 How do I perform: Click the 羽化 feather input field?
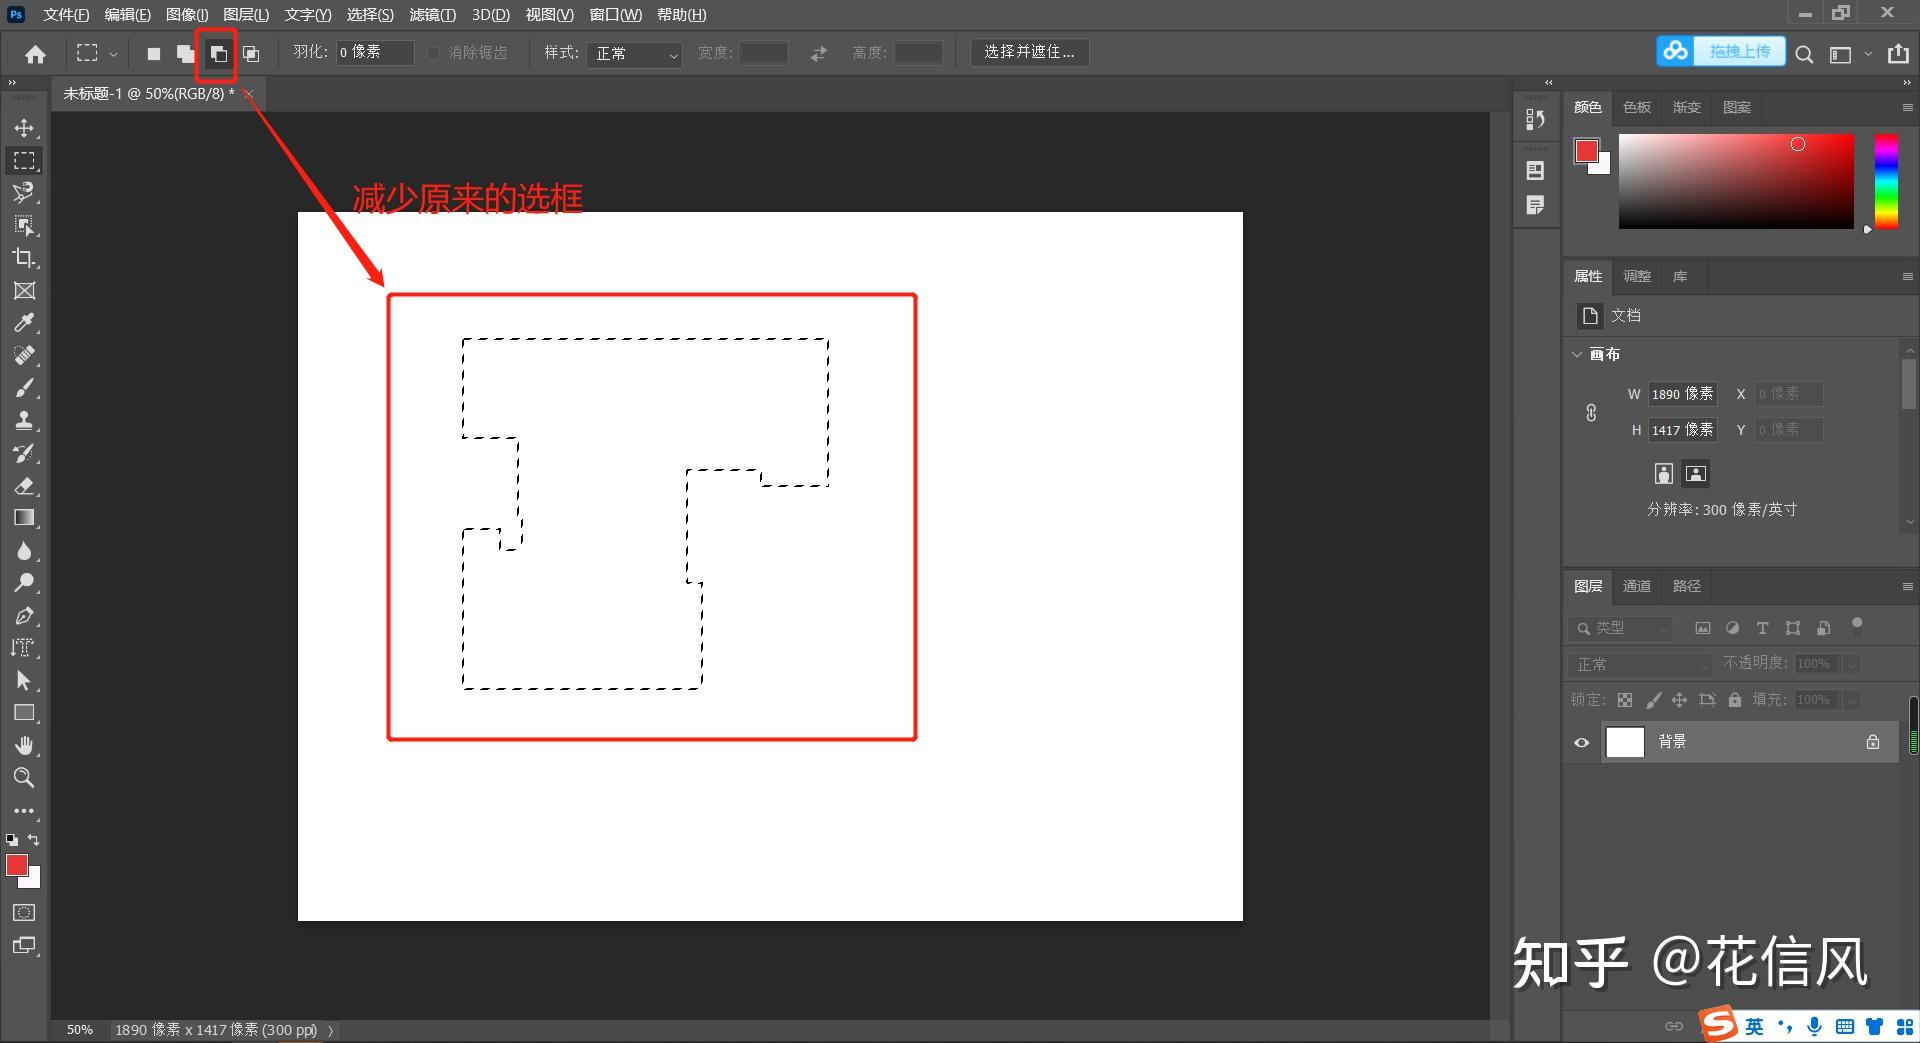375,53
